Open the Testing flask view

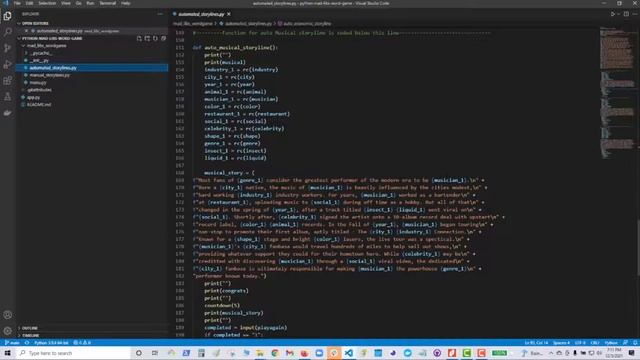click(x=7, y=97)
